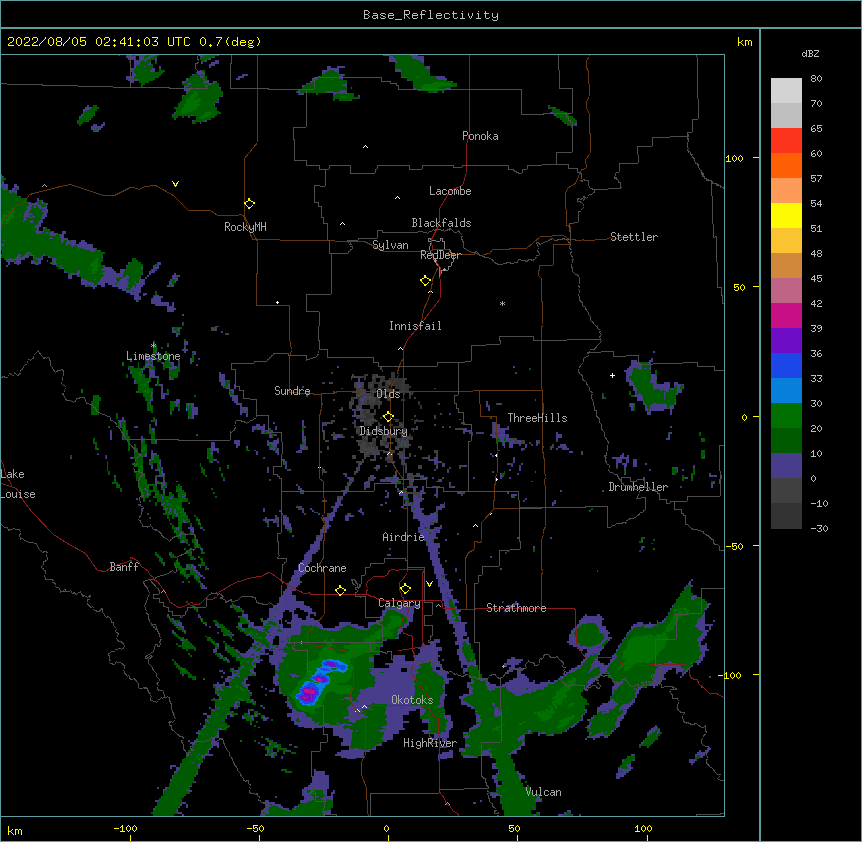Image resolution: width=862 pixels, height=842 pixels.
Task: Click the Blackfalds city label
Action: click(441, 223)
